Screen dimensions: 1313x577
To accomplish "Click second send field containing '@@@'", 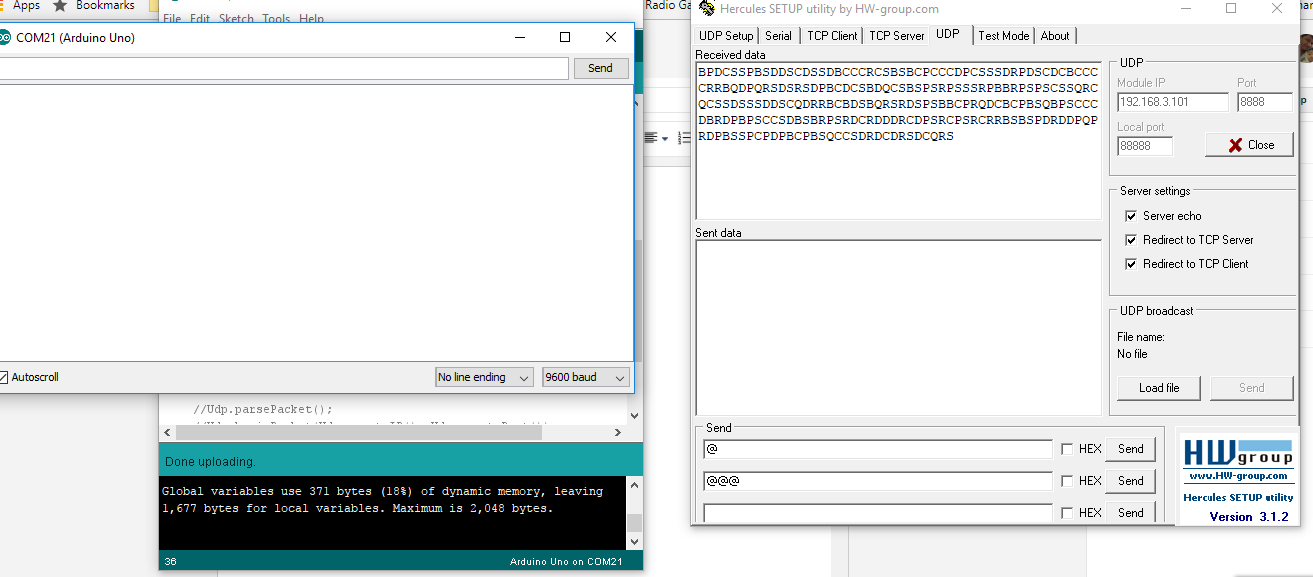I will pyautogui.click(x=877, y=481).
